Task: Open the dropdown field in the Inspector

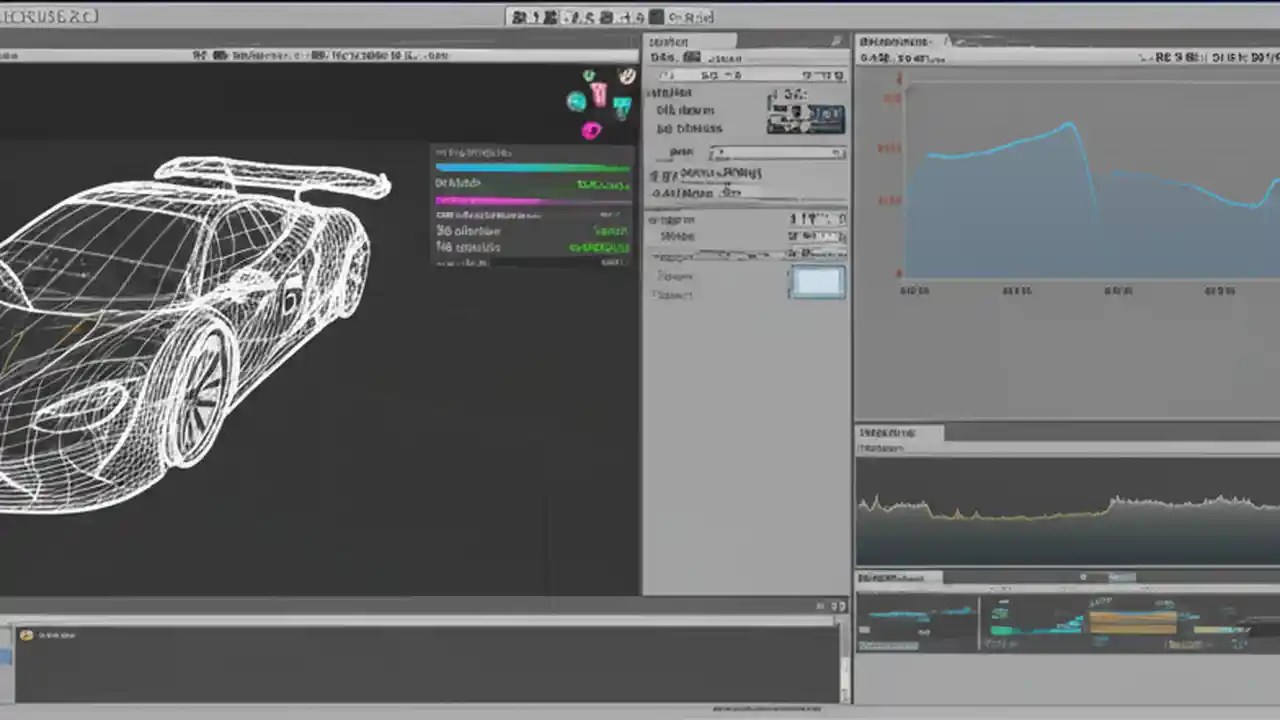Action: click(x=775, y=152)
